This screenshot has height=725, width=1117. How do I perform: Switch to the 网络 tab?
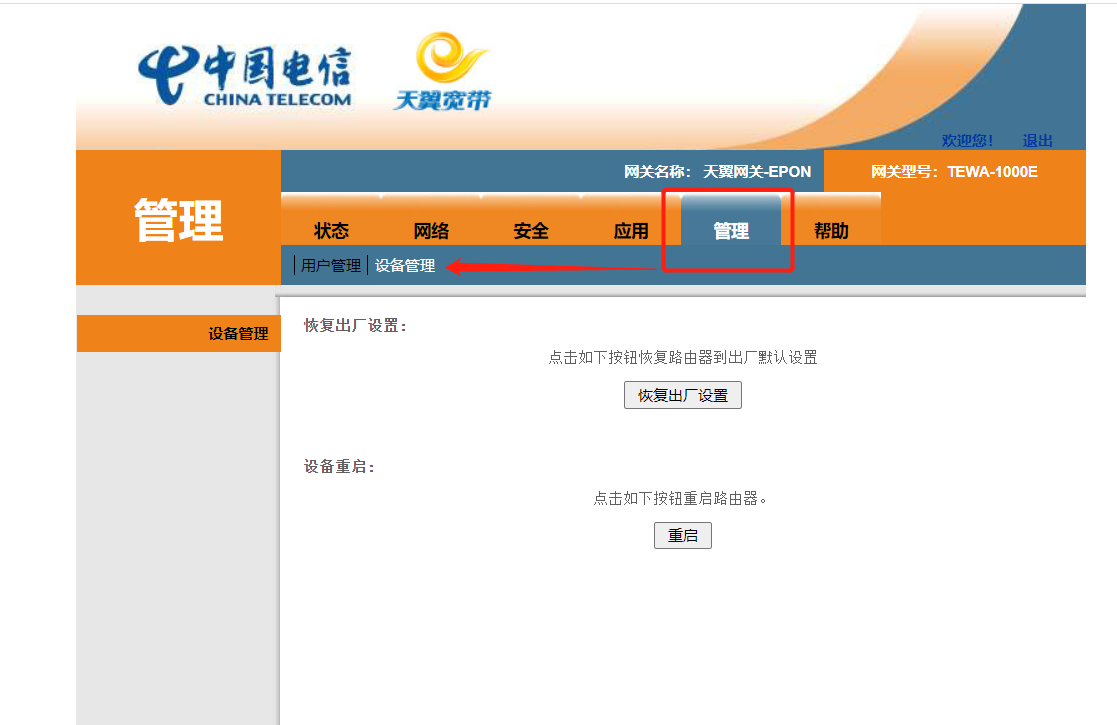(431, 231)
